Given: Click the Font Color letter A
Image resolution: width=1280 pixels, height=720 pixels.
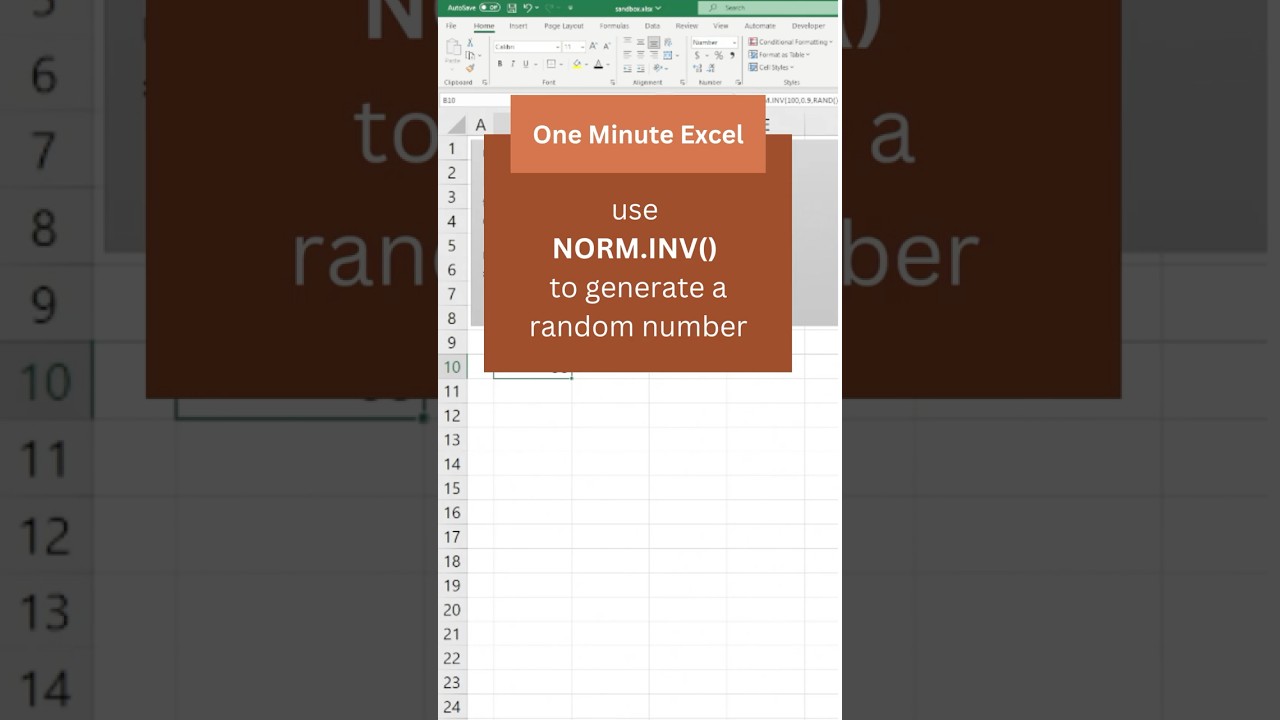Looking at the screenshot, I should [x=598, y=64].
